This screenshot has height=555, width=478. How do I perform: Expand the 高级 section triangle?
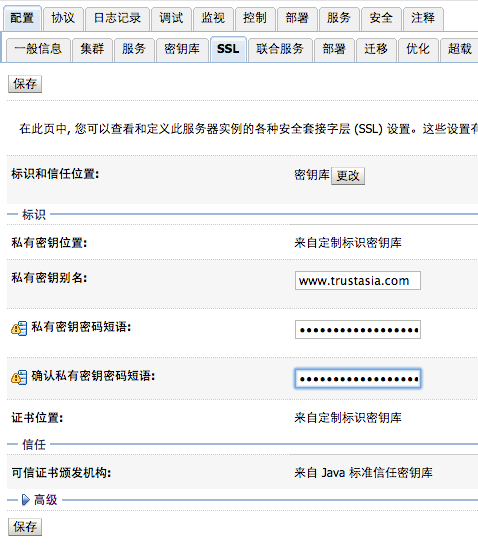[x=25, y=500]
